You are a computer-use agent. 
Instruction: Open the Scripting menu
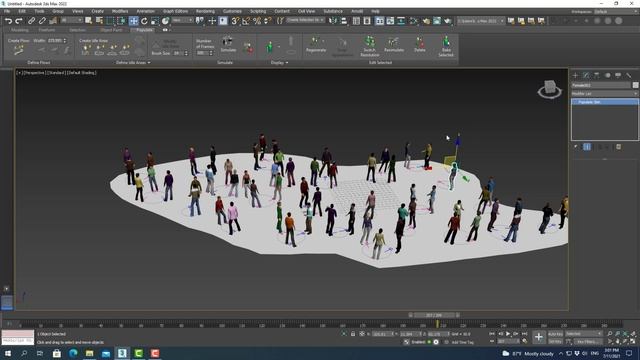coord(258,11)
